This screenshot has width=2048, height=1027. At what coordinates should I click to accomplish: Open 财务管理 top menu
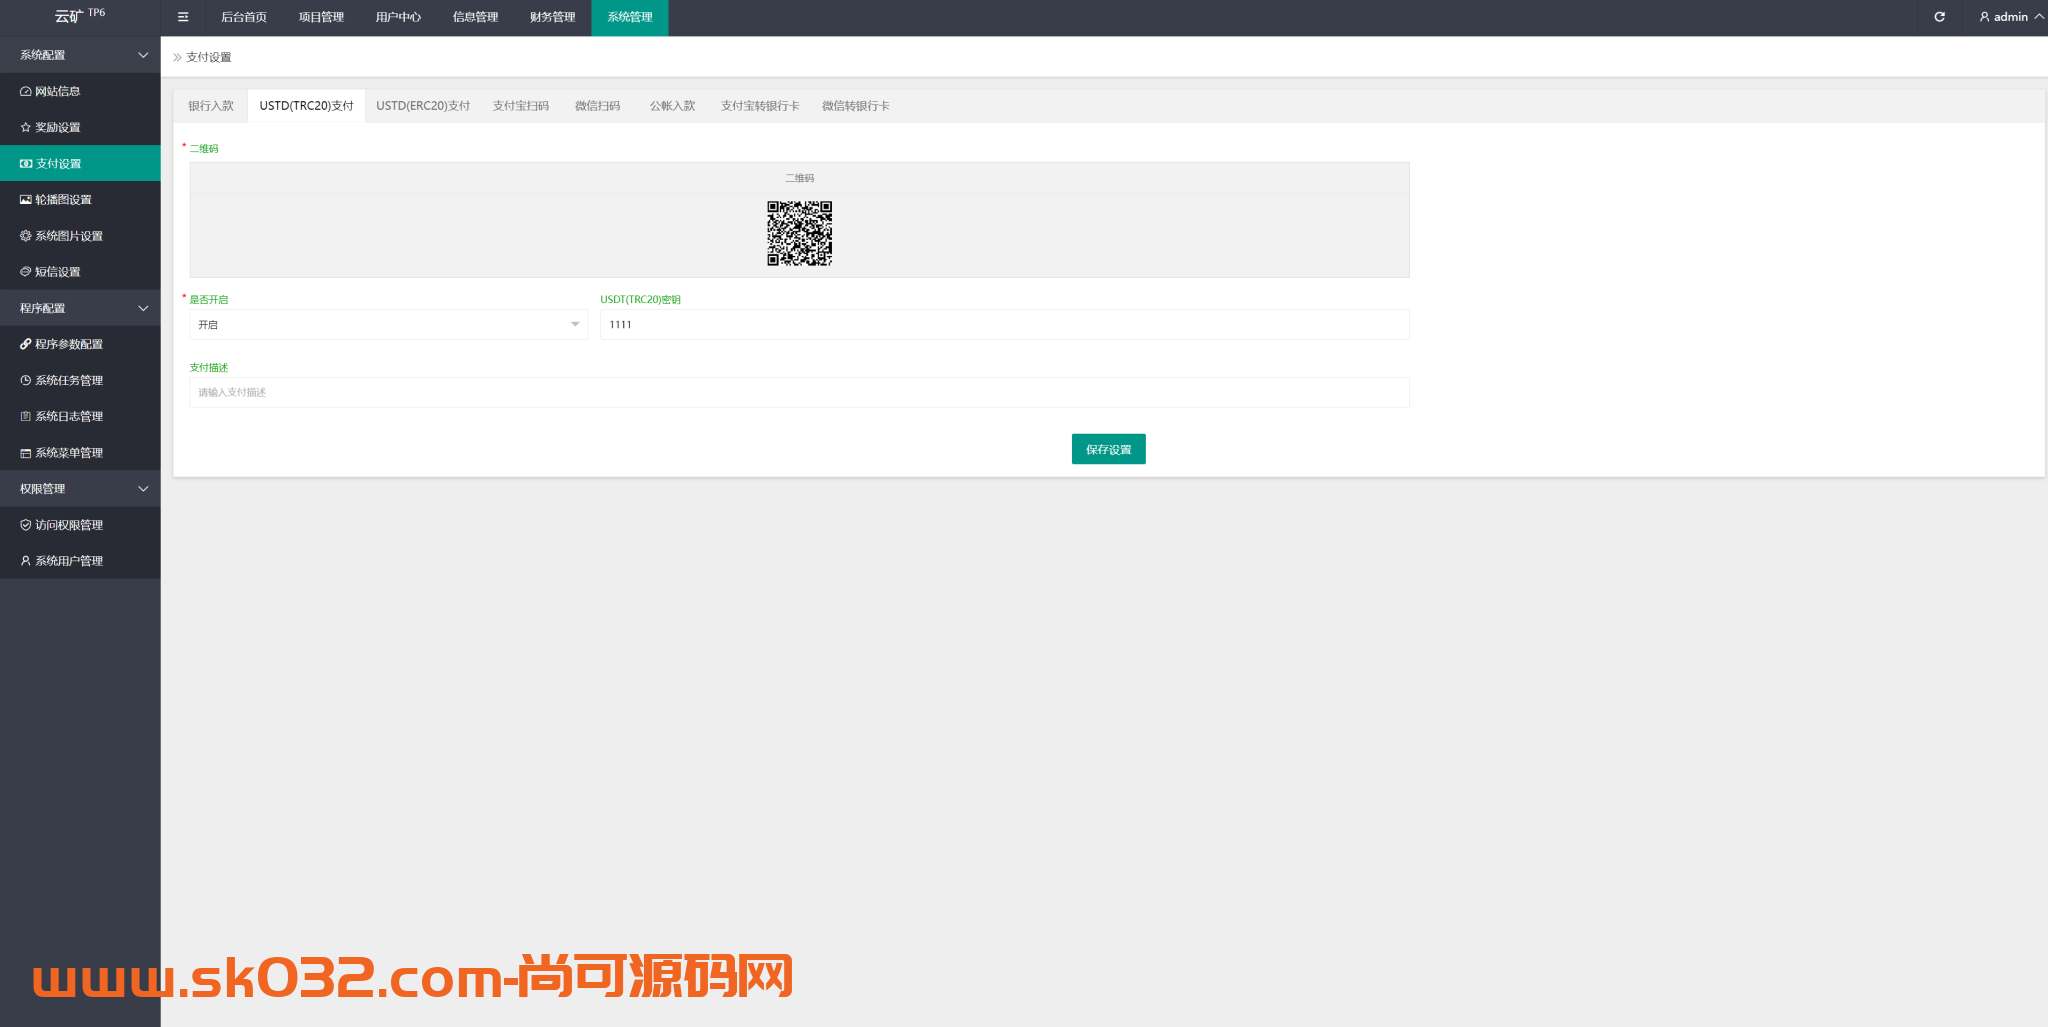point(552,17)
